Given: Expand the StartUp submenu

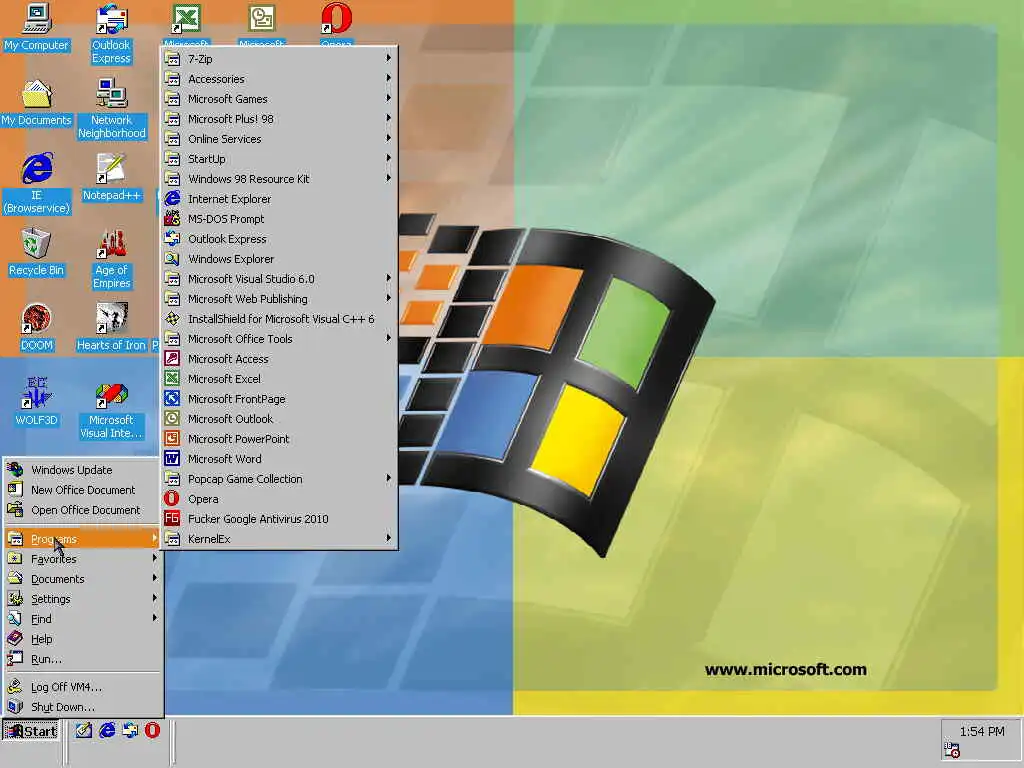Looking at the screenshot, I should tap(280, 159).
